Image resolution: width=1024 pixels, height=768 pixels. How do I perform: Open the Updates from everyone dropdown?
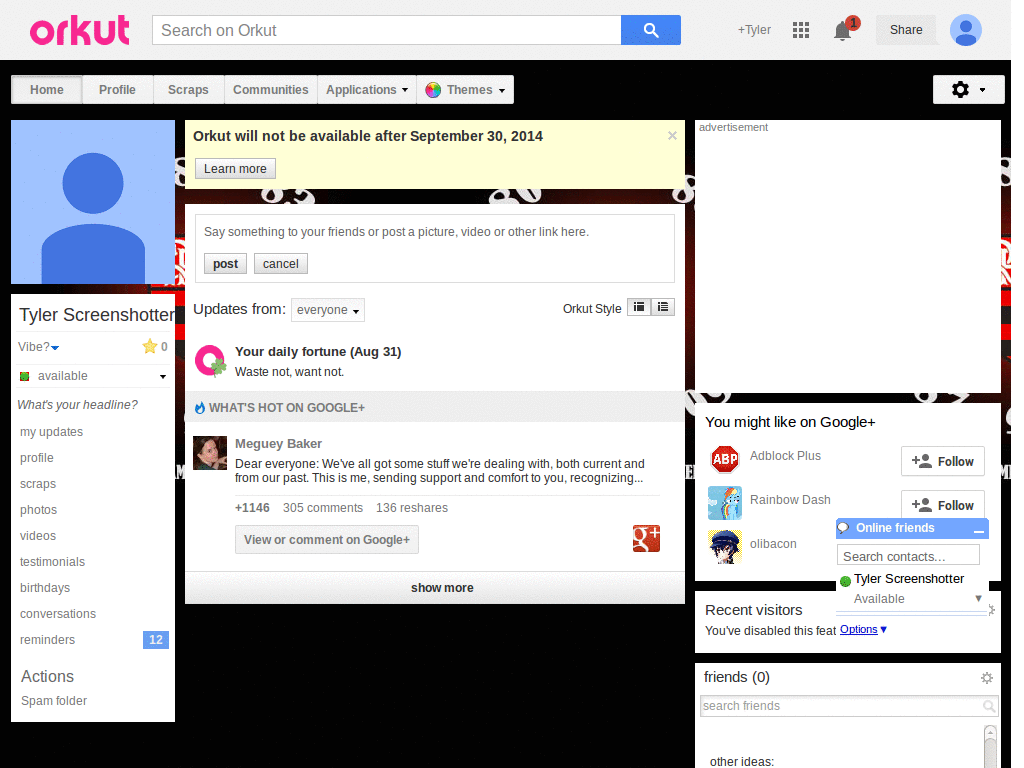click(328, 310)
